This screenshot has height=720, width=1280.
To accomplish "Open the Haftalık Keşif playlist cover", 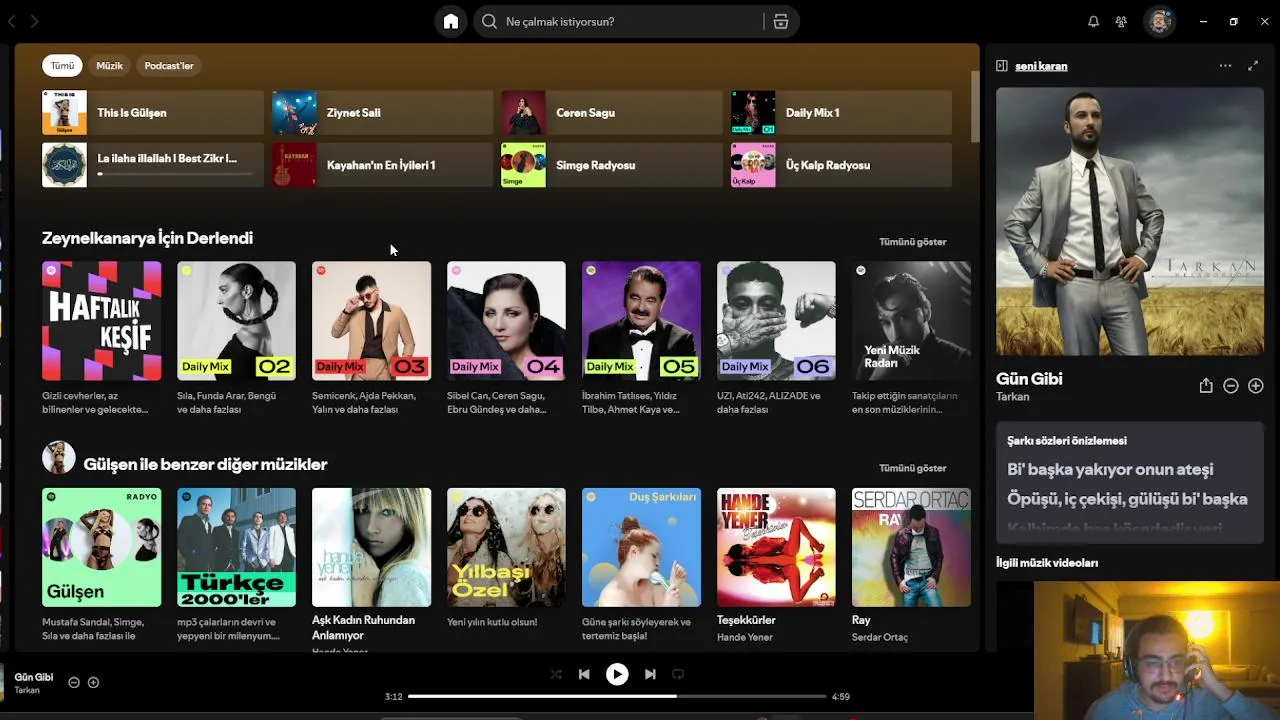I will (101, 321).
